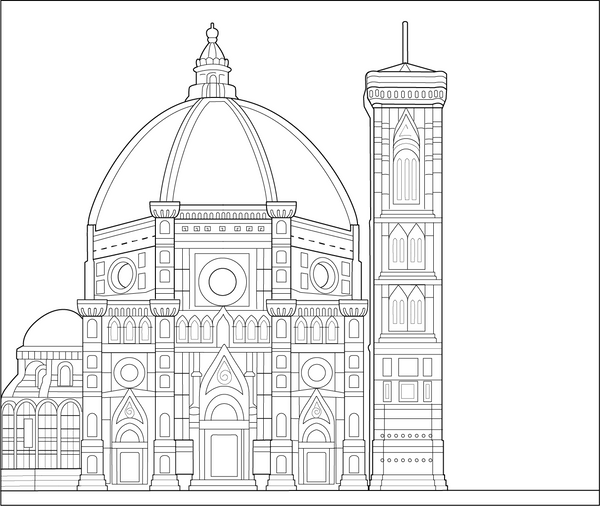Click the left side entrance door
Image resolution: width=600 pixels, height=506 pixels.
pos(130,466)
